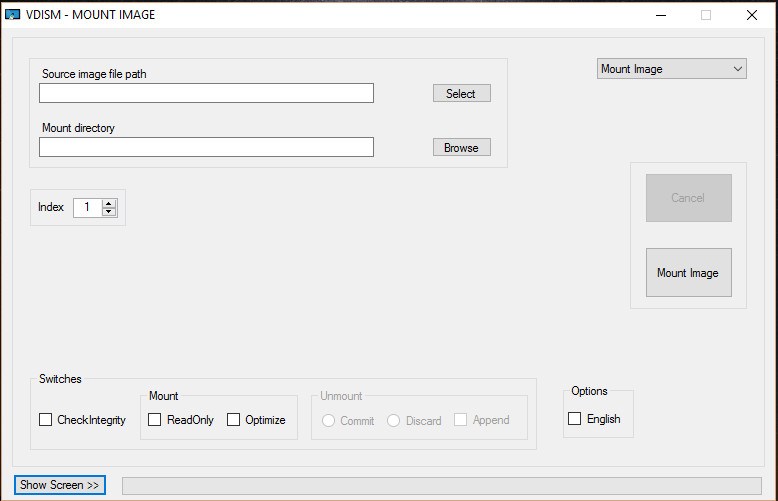Decrease the Index value with down arrow
Screen dimensions: 778x501
coord(109,212)
